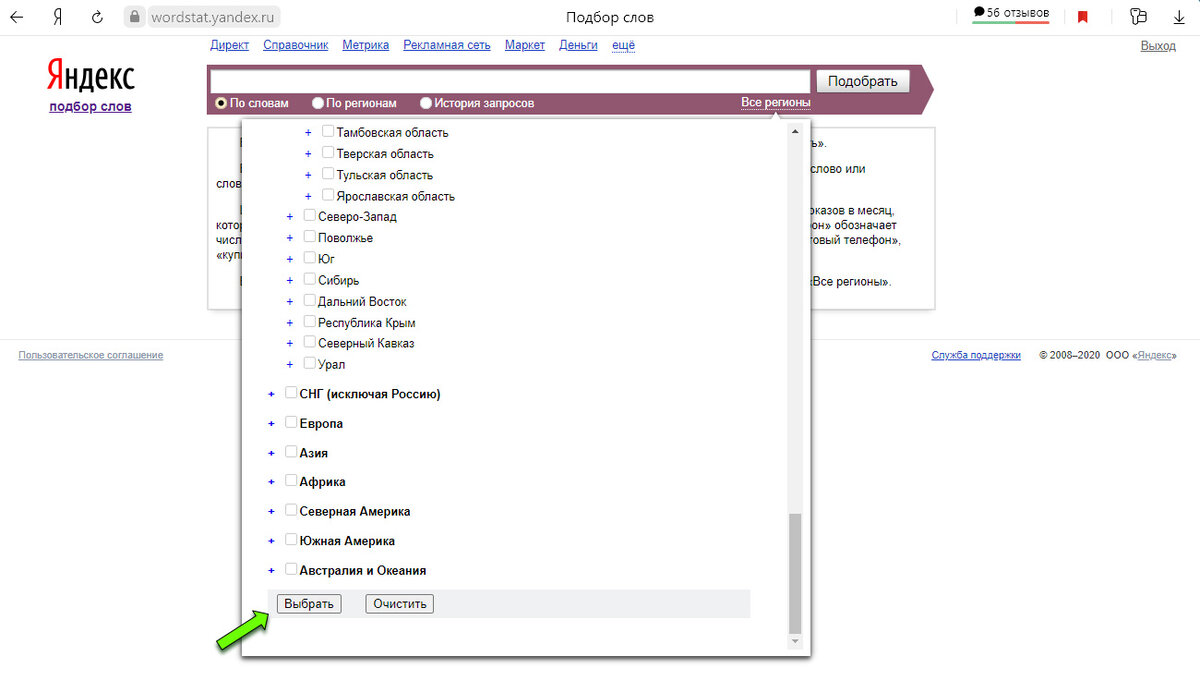1200x693 pixels.
Task: Open Служба поддержки link
Action: [x=976, y=355]
